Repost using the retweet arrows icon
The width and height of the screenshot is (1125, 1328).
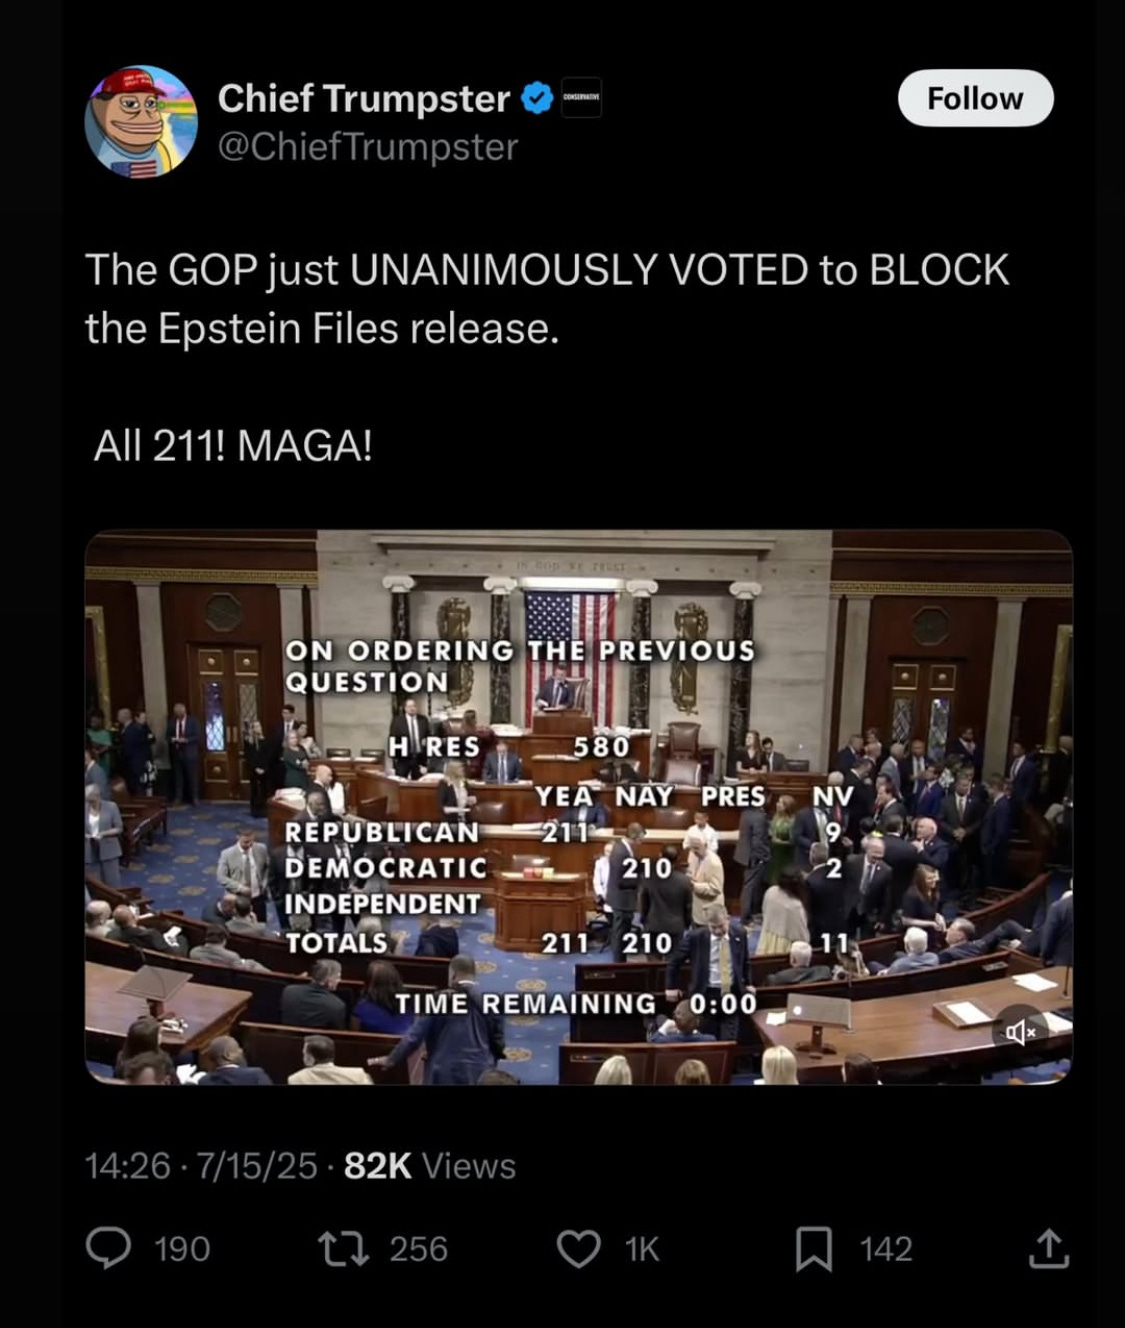(x=343, y=1248)
